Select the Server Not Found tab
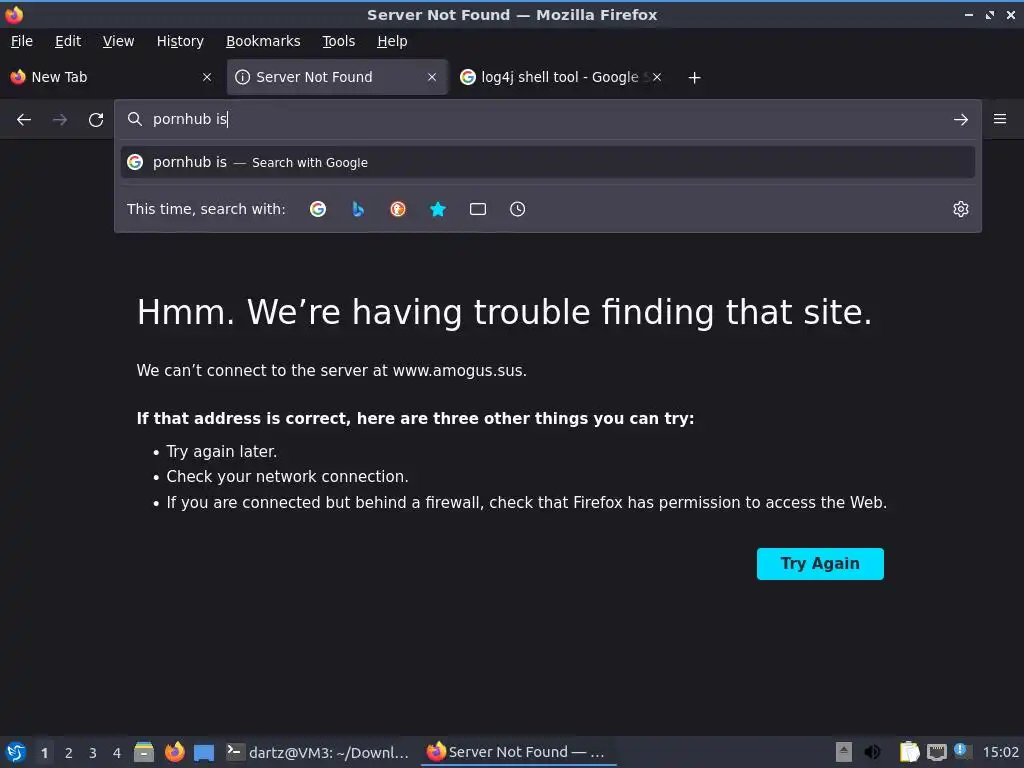 338,77
